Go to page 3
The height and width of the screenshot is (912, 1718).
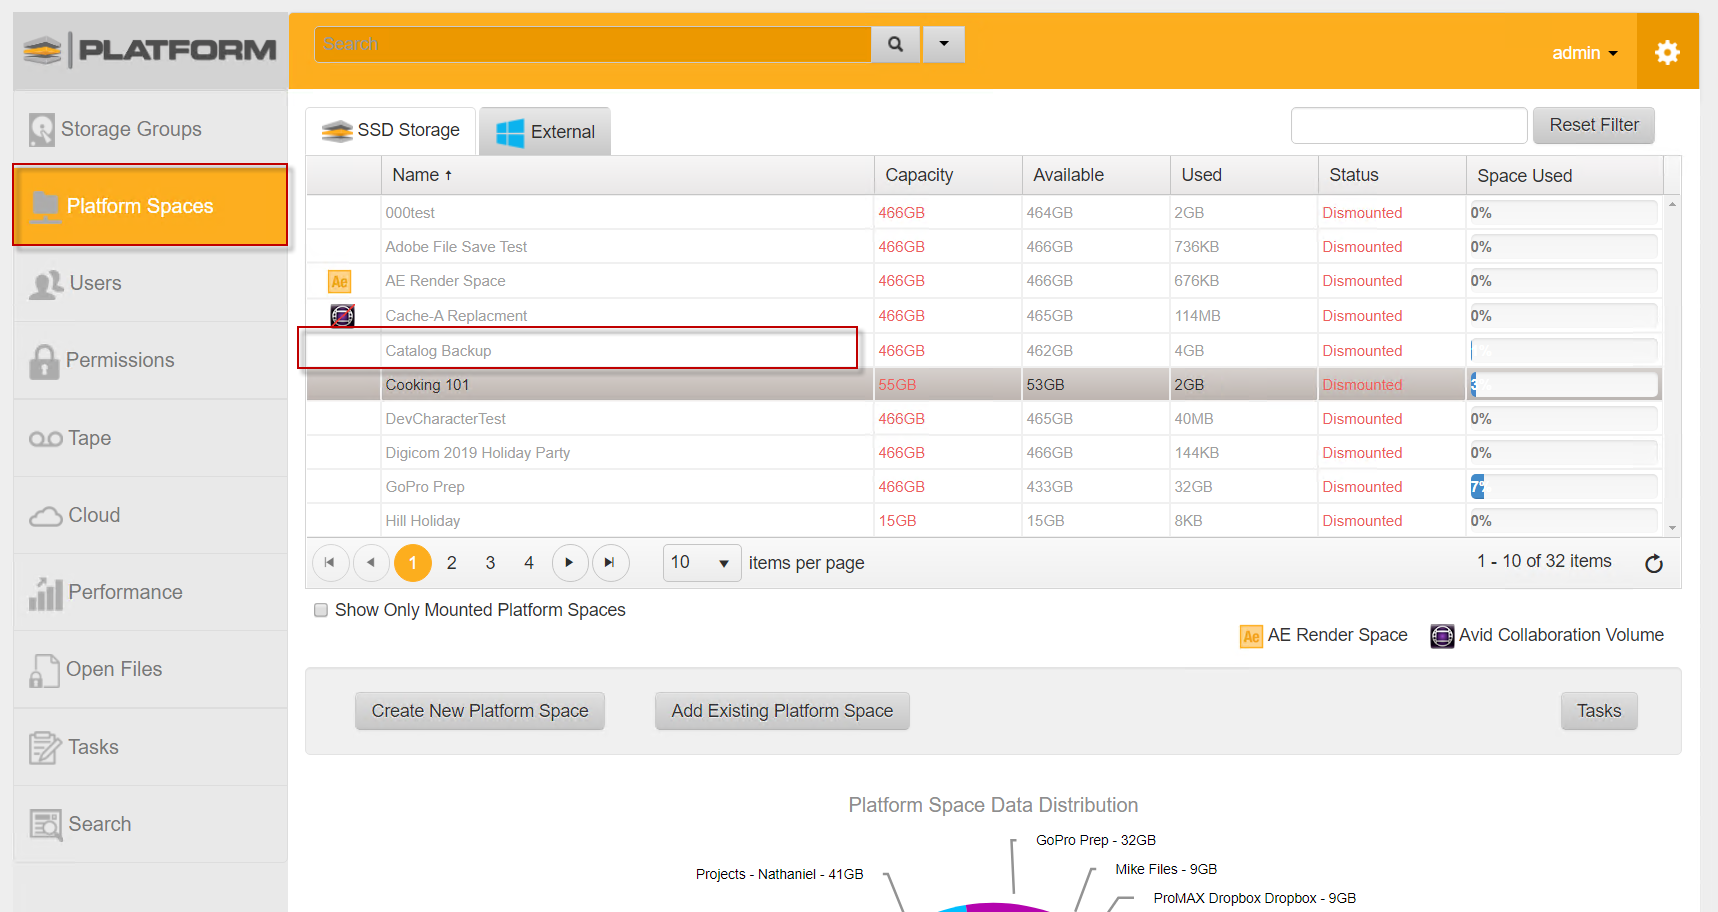[490, 563]
